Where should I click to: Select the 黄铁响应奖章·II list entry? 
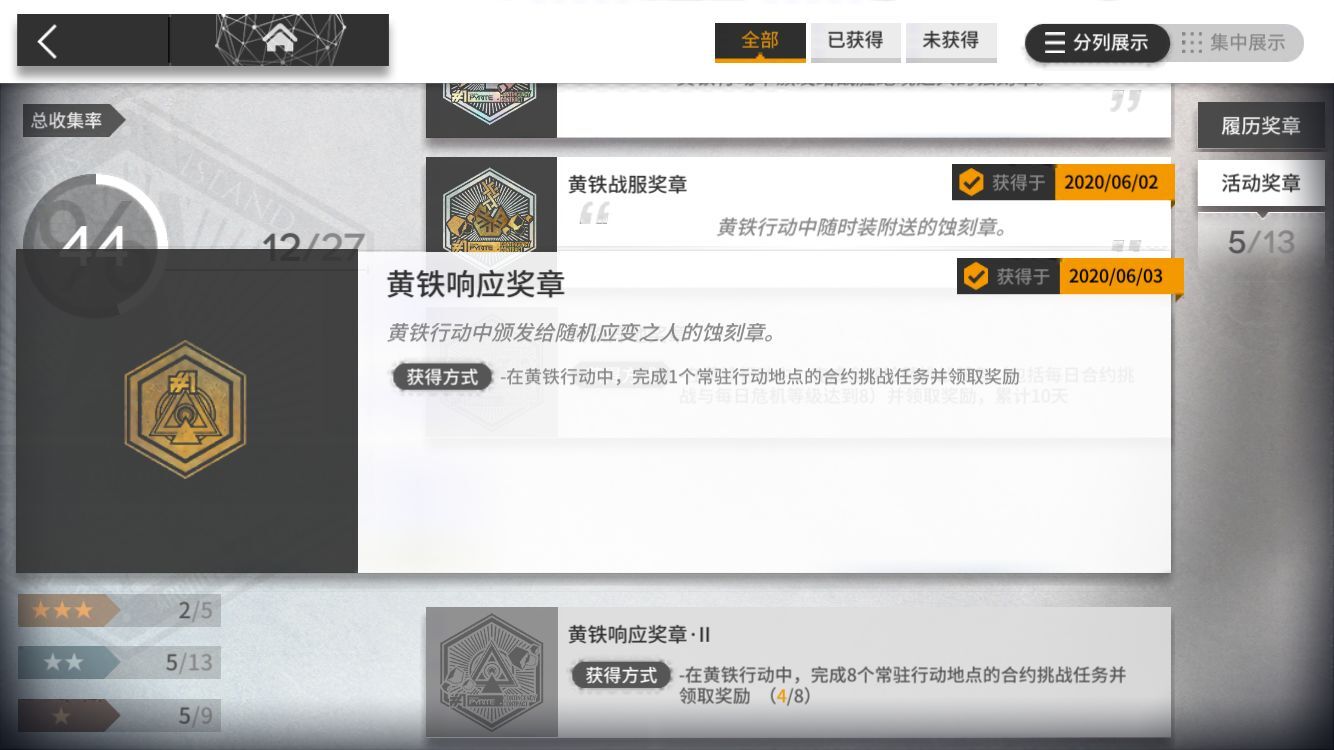[x=798, y=672]
